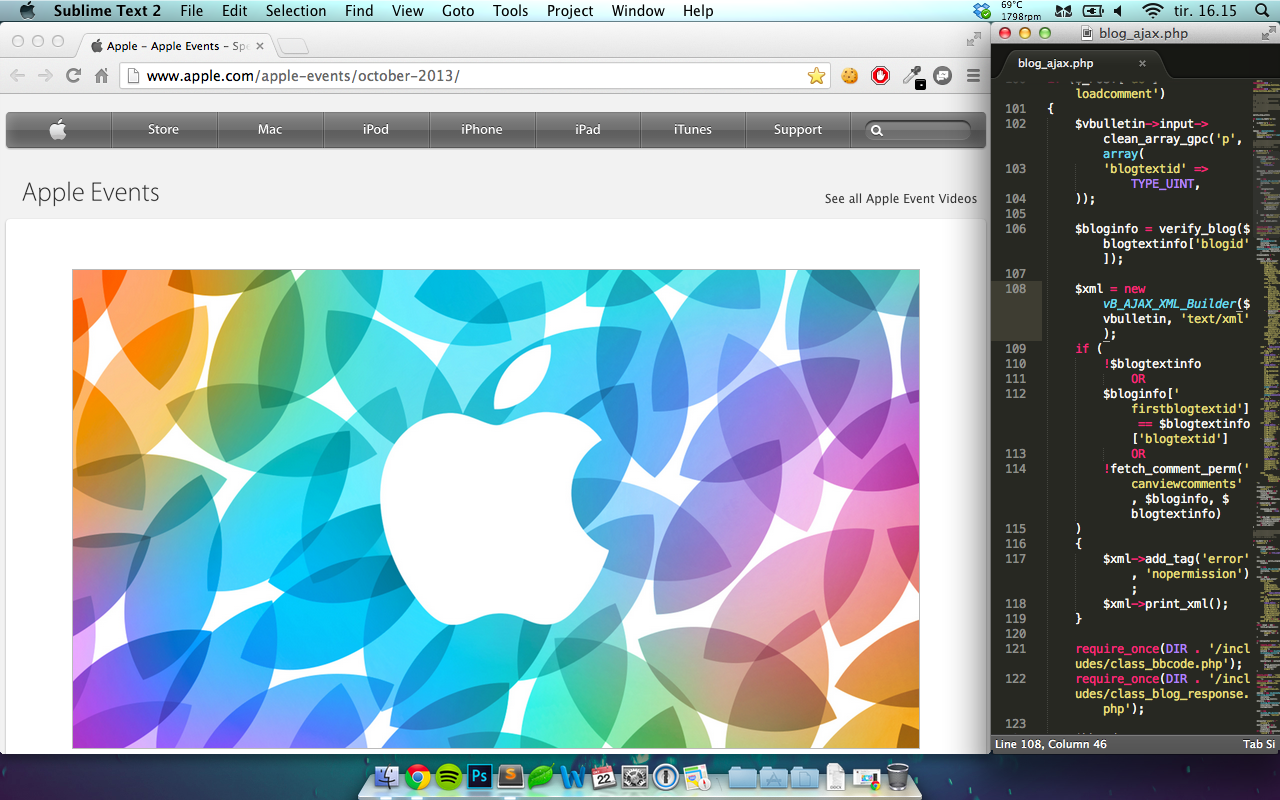
Task: Click the colorful Apple event keynote image
Action: pos(496,508)
